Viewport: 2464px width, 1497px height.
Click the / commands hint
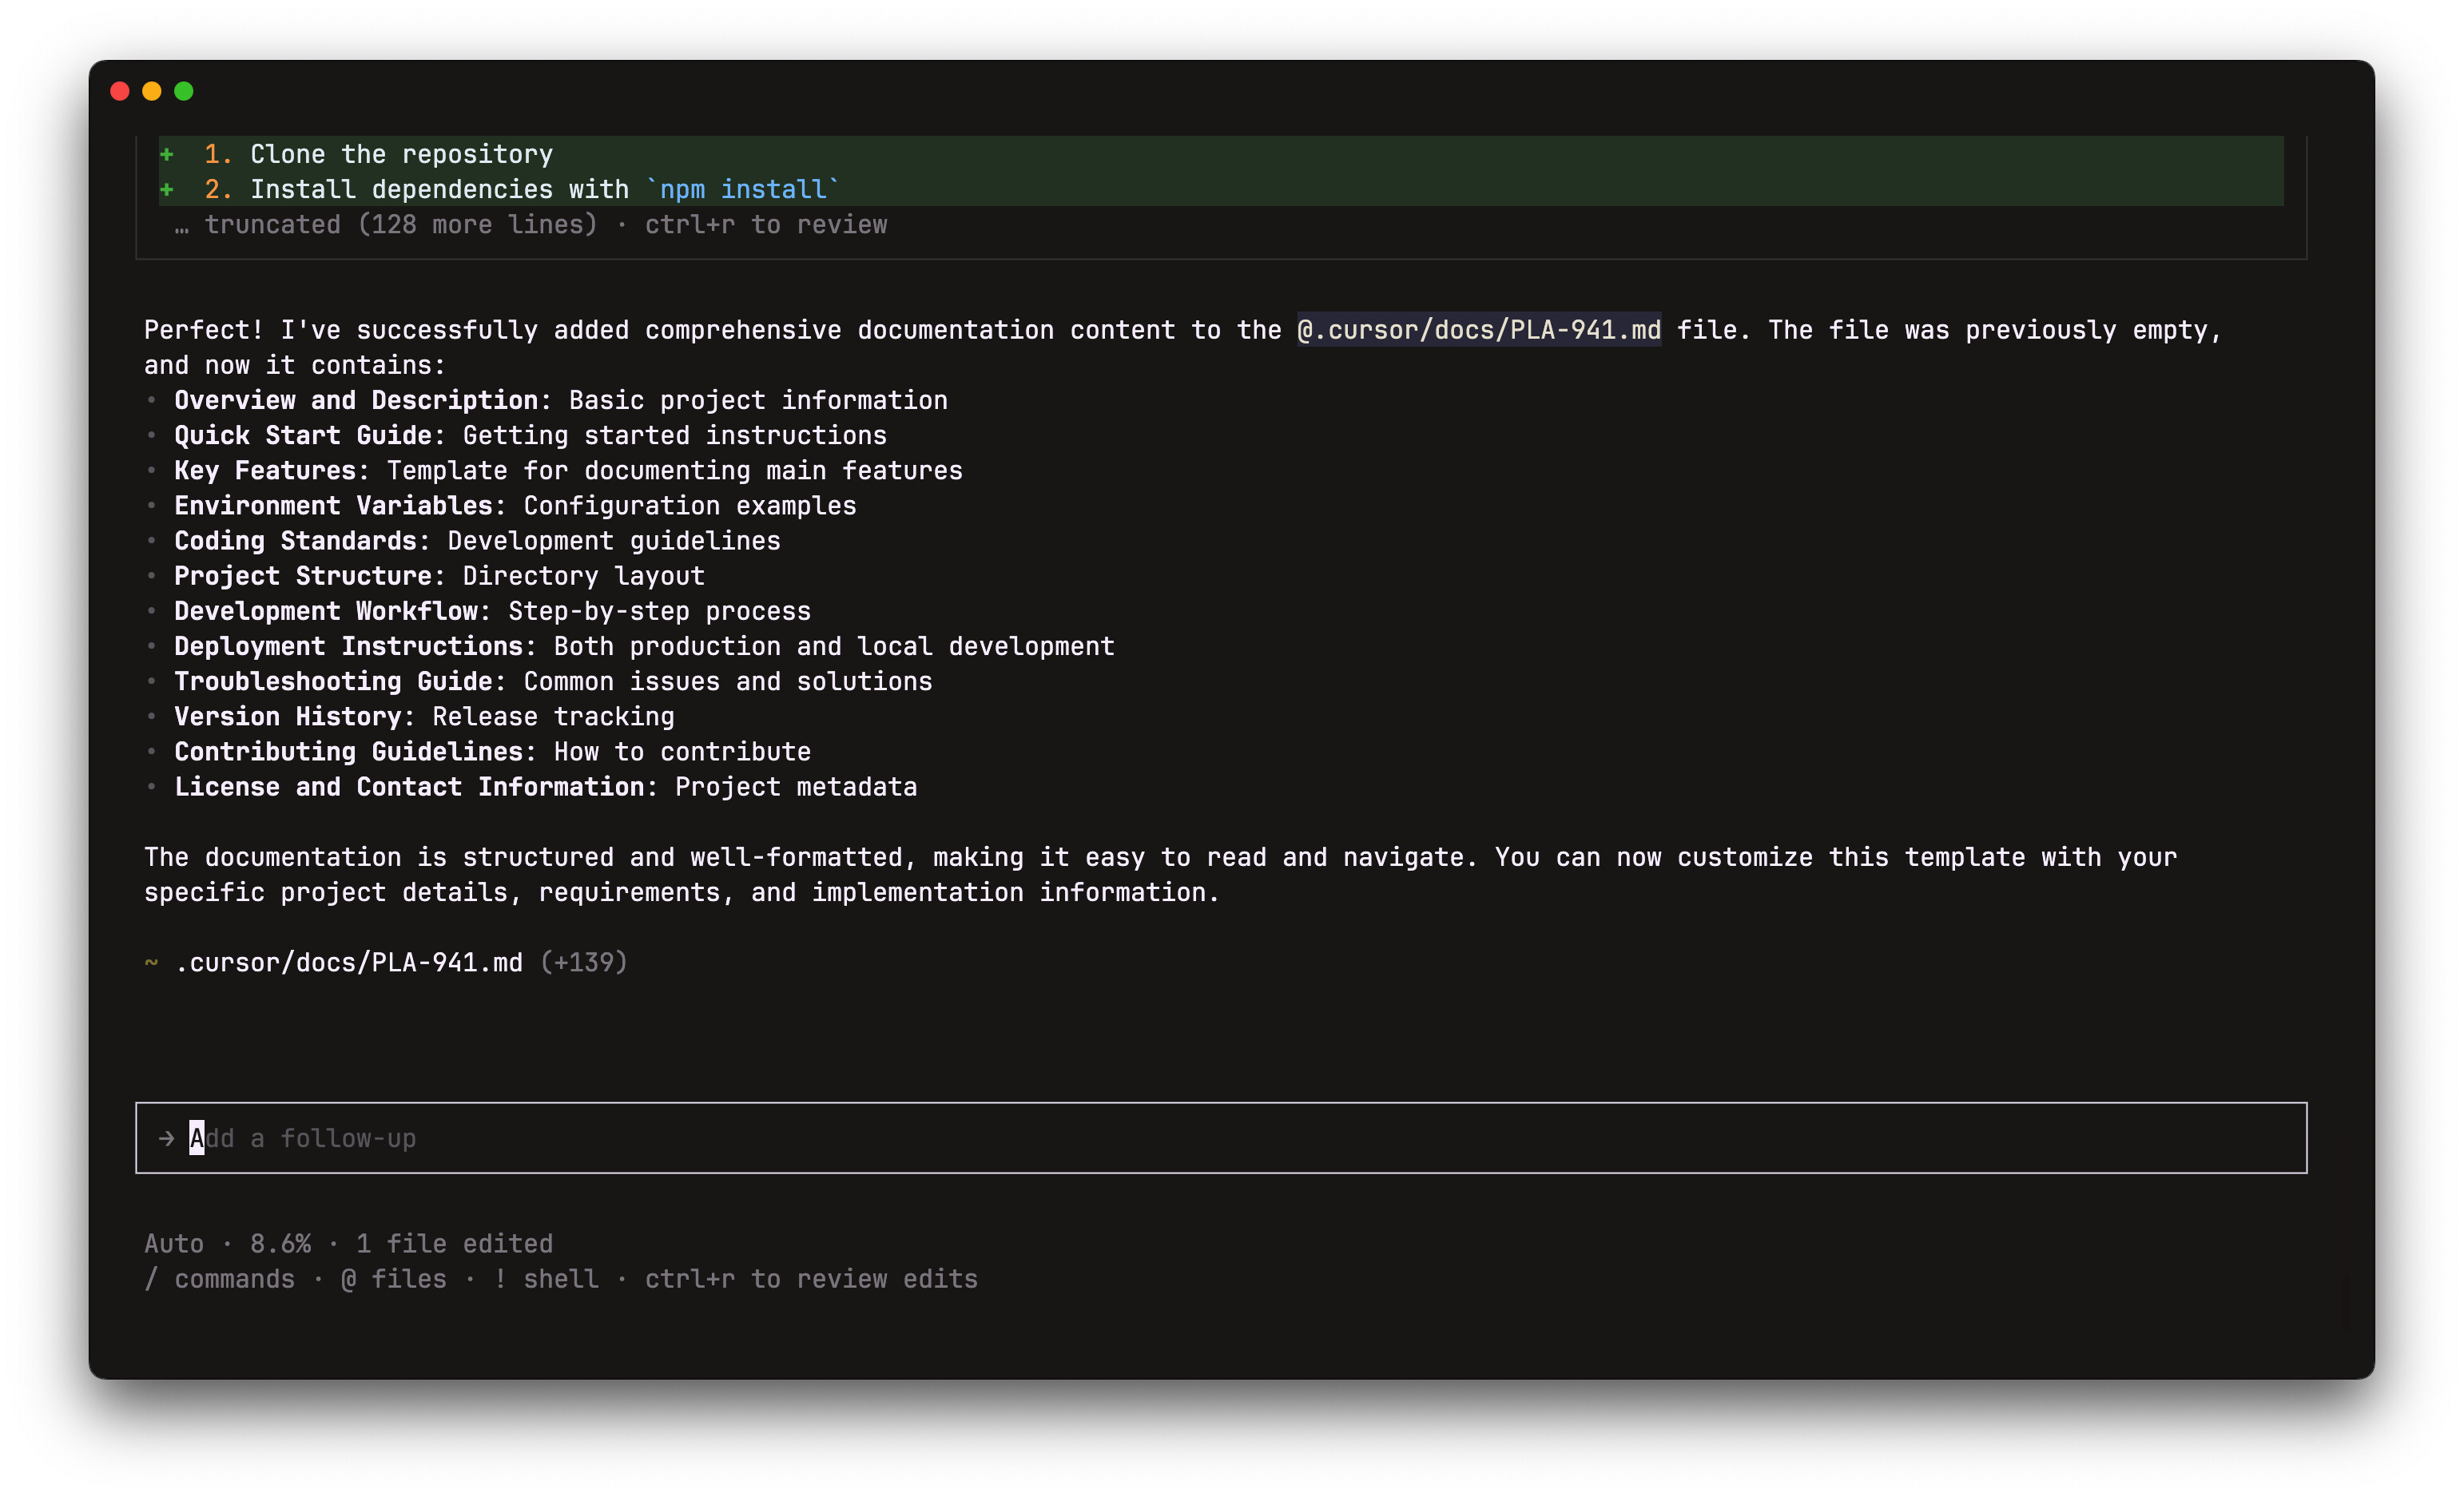coord(220,1279)
